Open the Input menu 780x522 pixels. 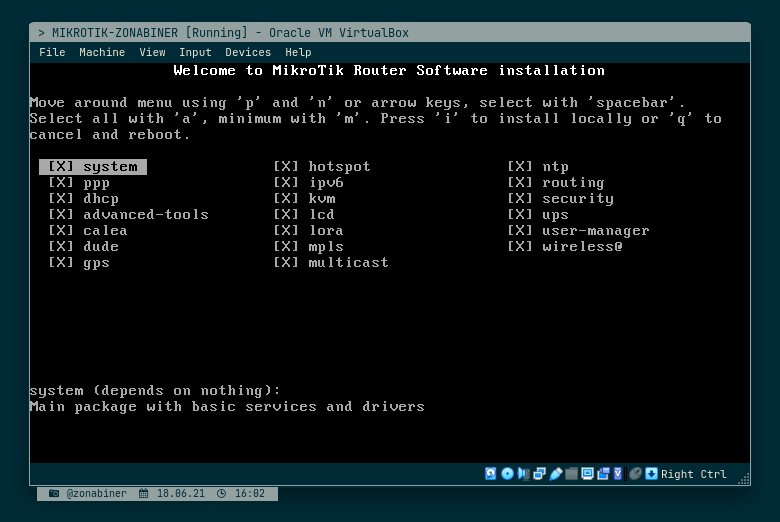click(195, 52)
